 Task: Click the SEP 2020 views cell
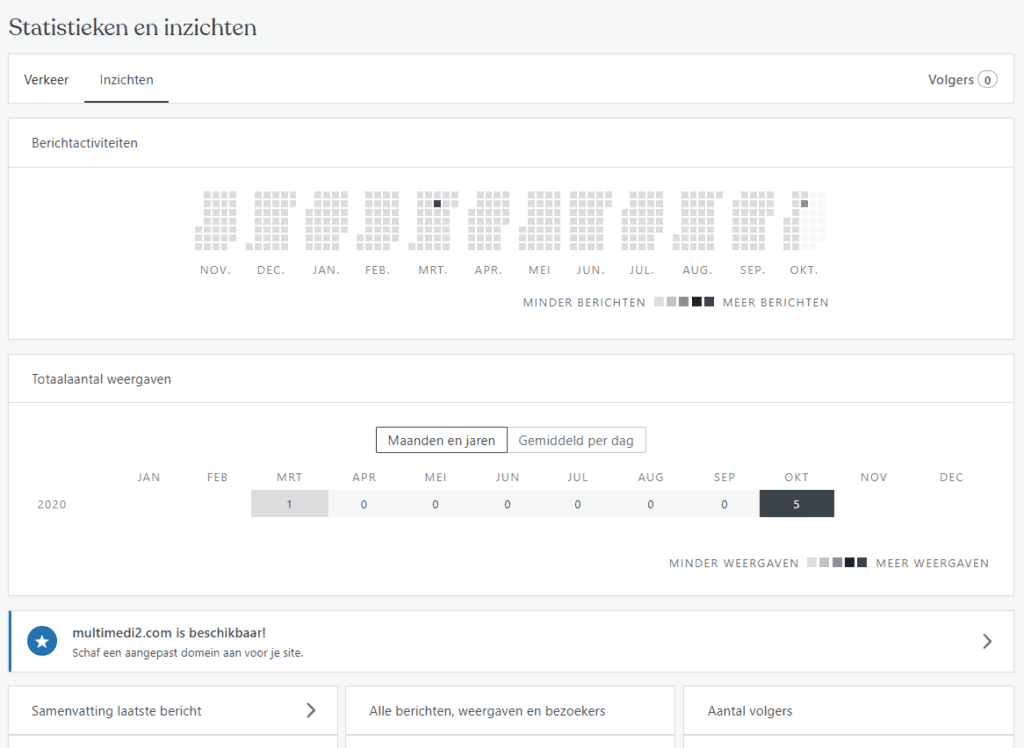pos(724,504)
